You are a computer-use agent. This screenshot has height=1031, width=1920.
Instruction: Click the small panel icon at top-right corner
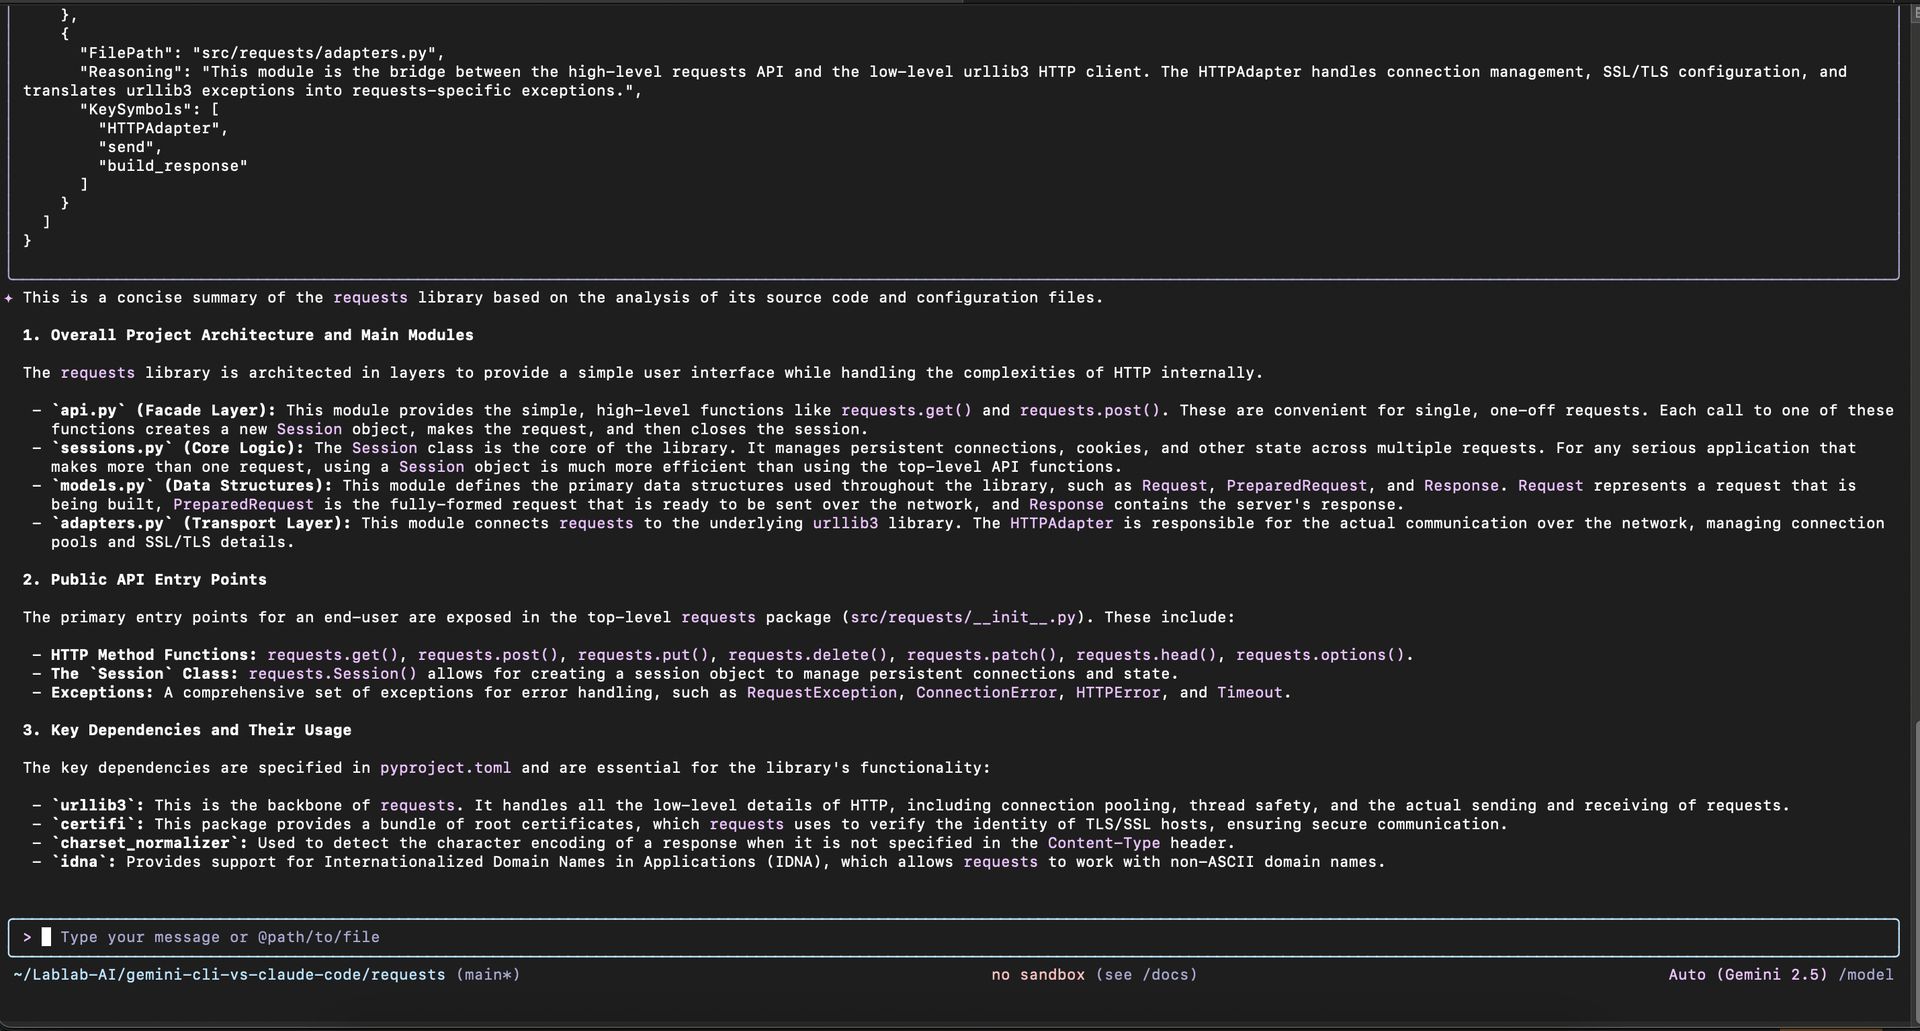pyautogui.click(x=1913, y=12)
